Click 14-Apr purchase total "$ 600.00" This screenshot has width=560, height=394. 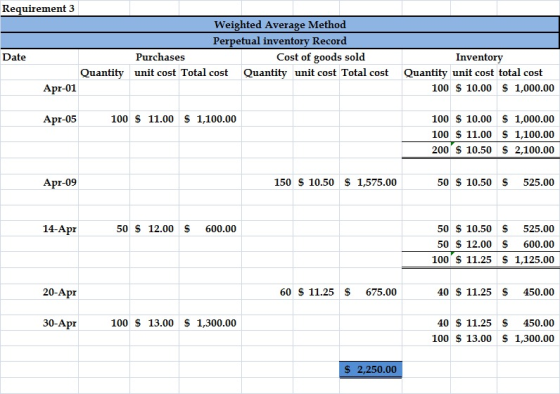pyautogui.click(x=210, y=229)
